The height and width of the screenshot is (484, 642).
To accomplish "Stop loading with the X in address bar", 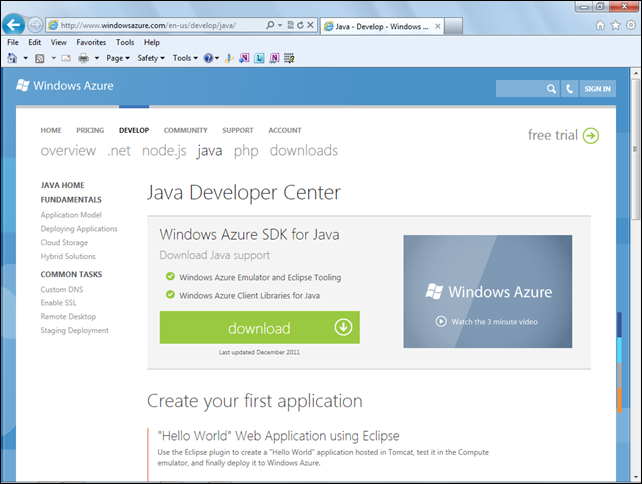I will point(310,25).
